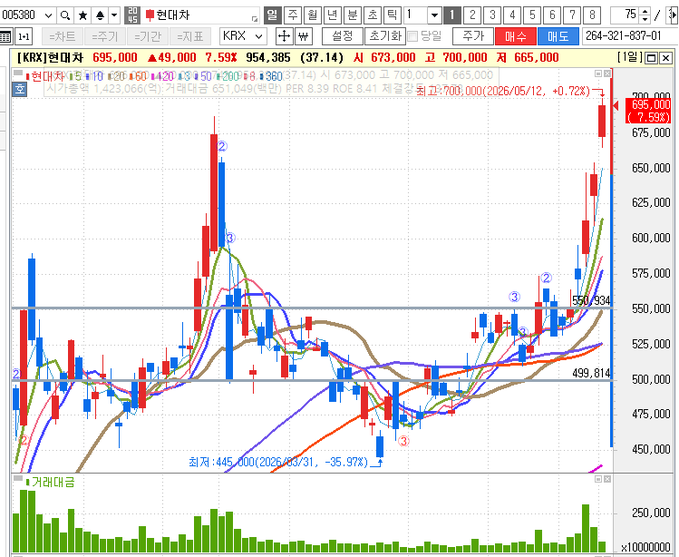
Task: Open the interval value 1 dropdown
Action: click(434, 16)
